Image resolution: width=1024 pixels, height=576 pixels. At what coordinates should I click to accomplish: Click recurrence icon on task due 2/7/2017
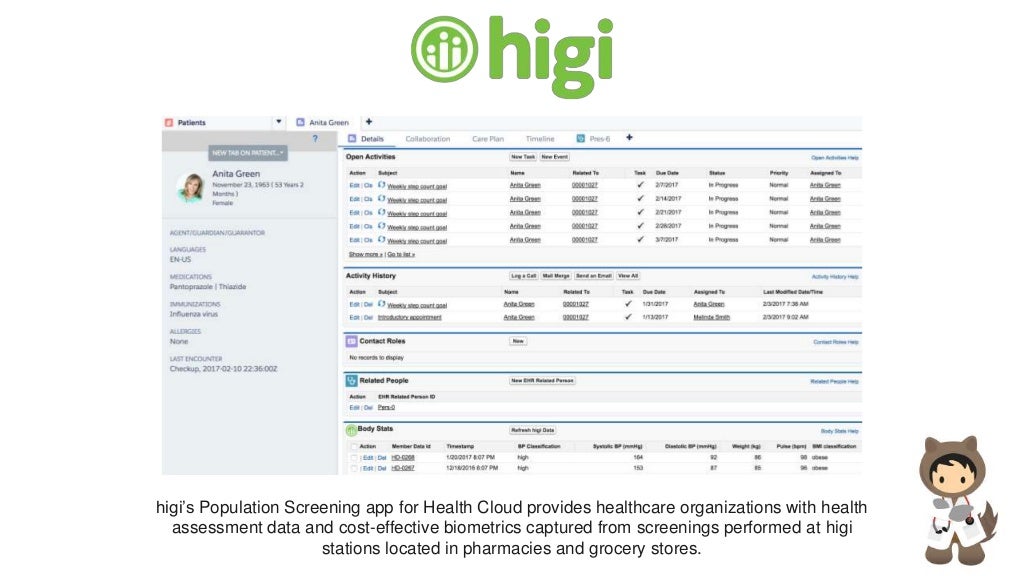(381, 185)
